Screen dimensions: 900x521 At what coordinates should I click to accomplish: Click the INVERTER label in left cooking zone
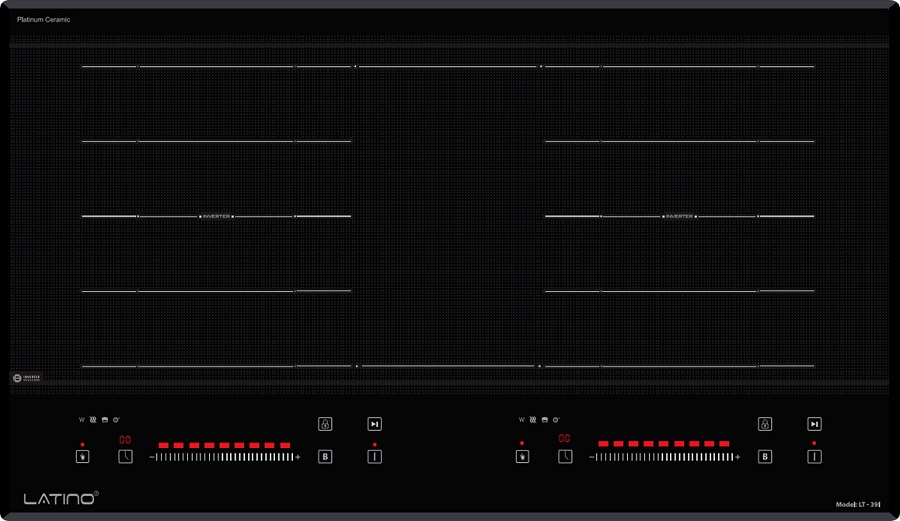tap(216, 216)
